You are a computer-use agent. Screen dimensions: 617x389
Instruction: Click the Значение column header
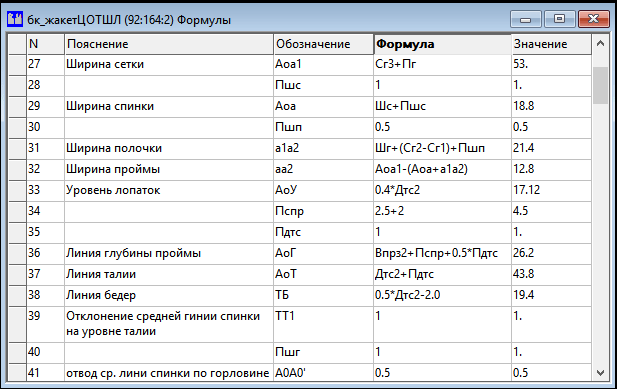(551, 44)
